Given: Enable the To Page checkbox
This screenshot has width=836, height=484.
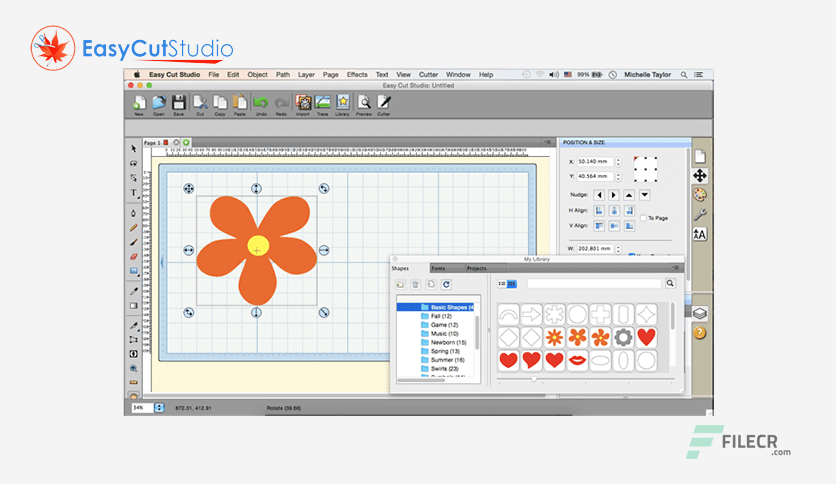Looking at the screenshot, I should (x=643, y=218).
